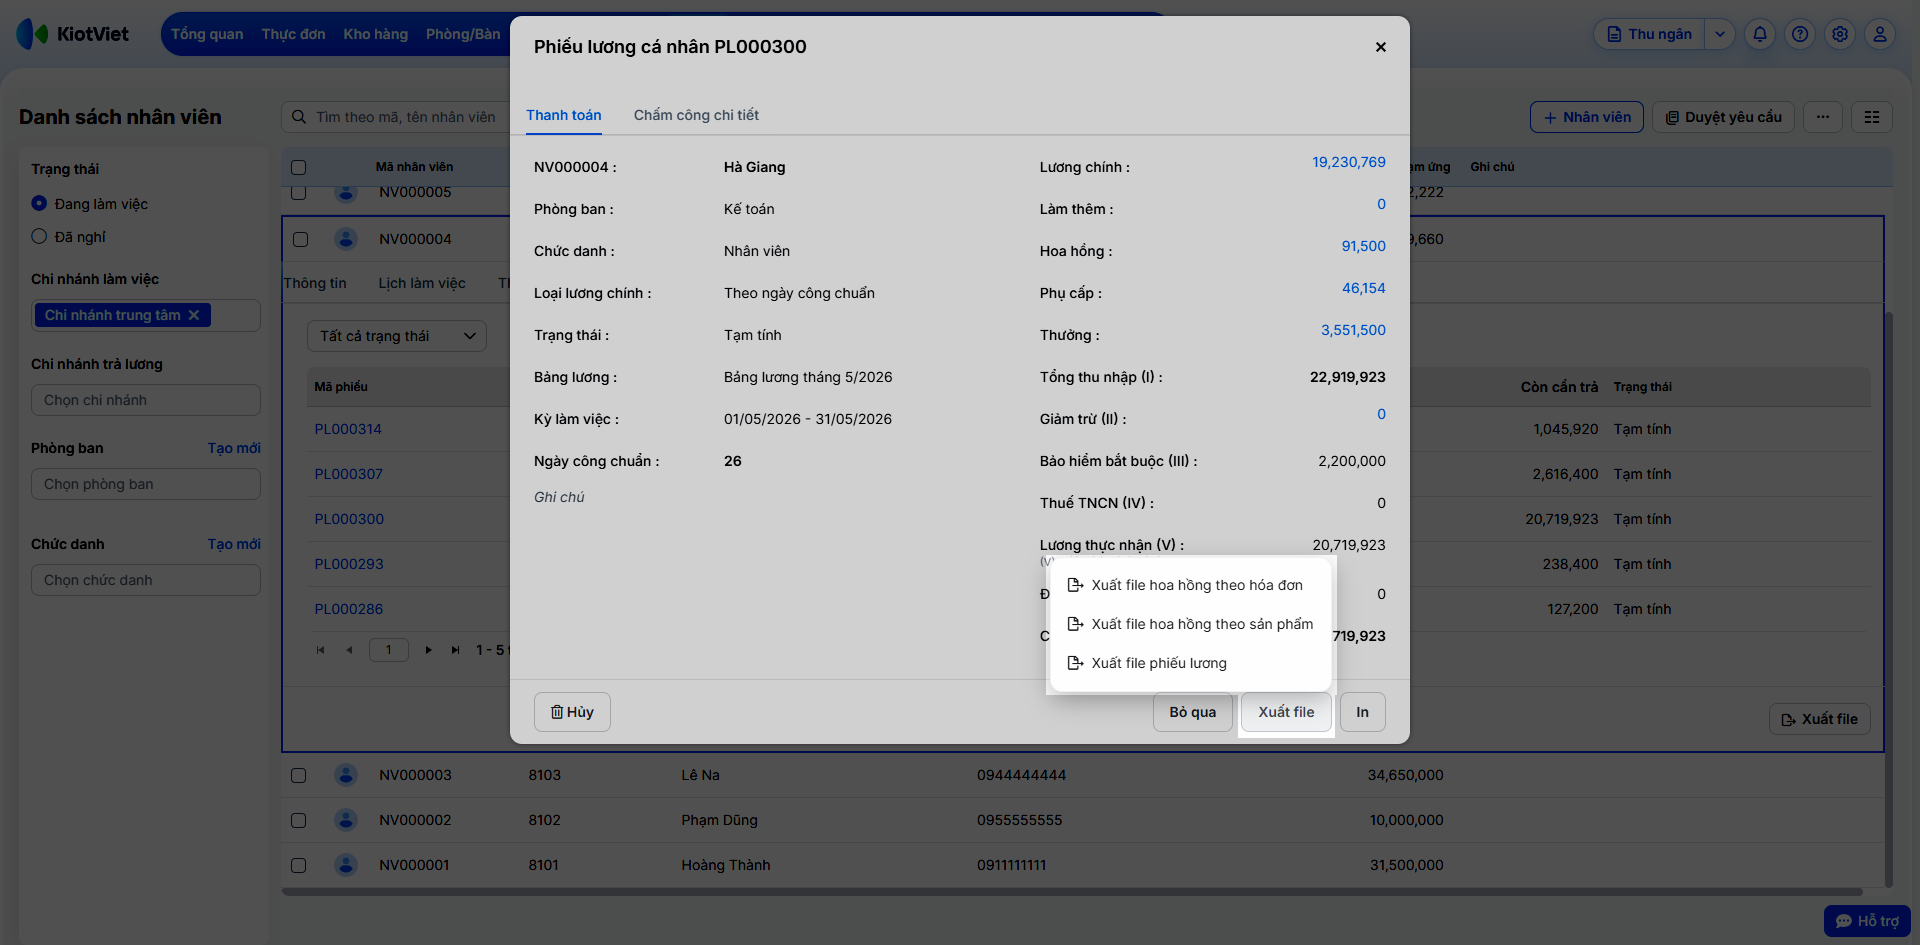Click the In print button
This screenshot has height=945, width=1920.
click(1362, 712)
